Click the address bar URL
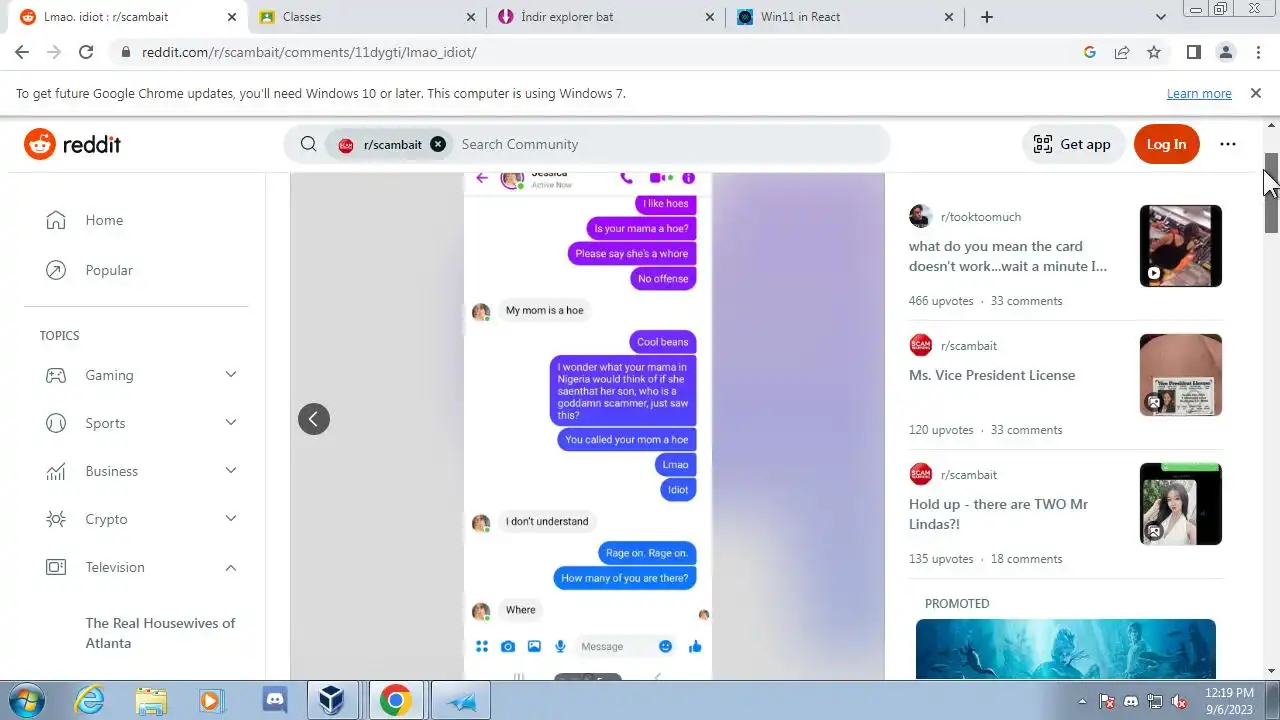Screen dimensions: 1280x720 click(x=309, y=52)
